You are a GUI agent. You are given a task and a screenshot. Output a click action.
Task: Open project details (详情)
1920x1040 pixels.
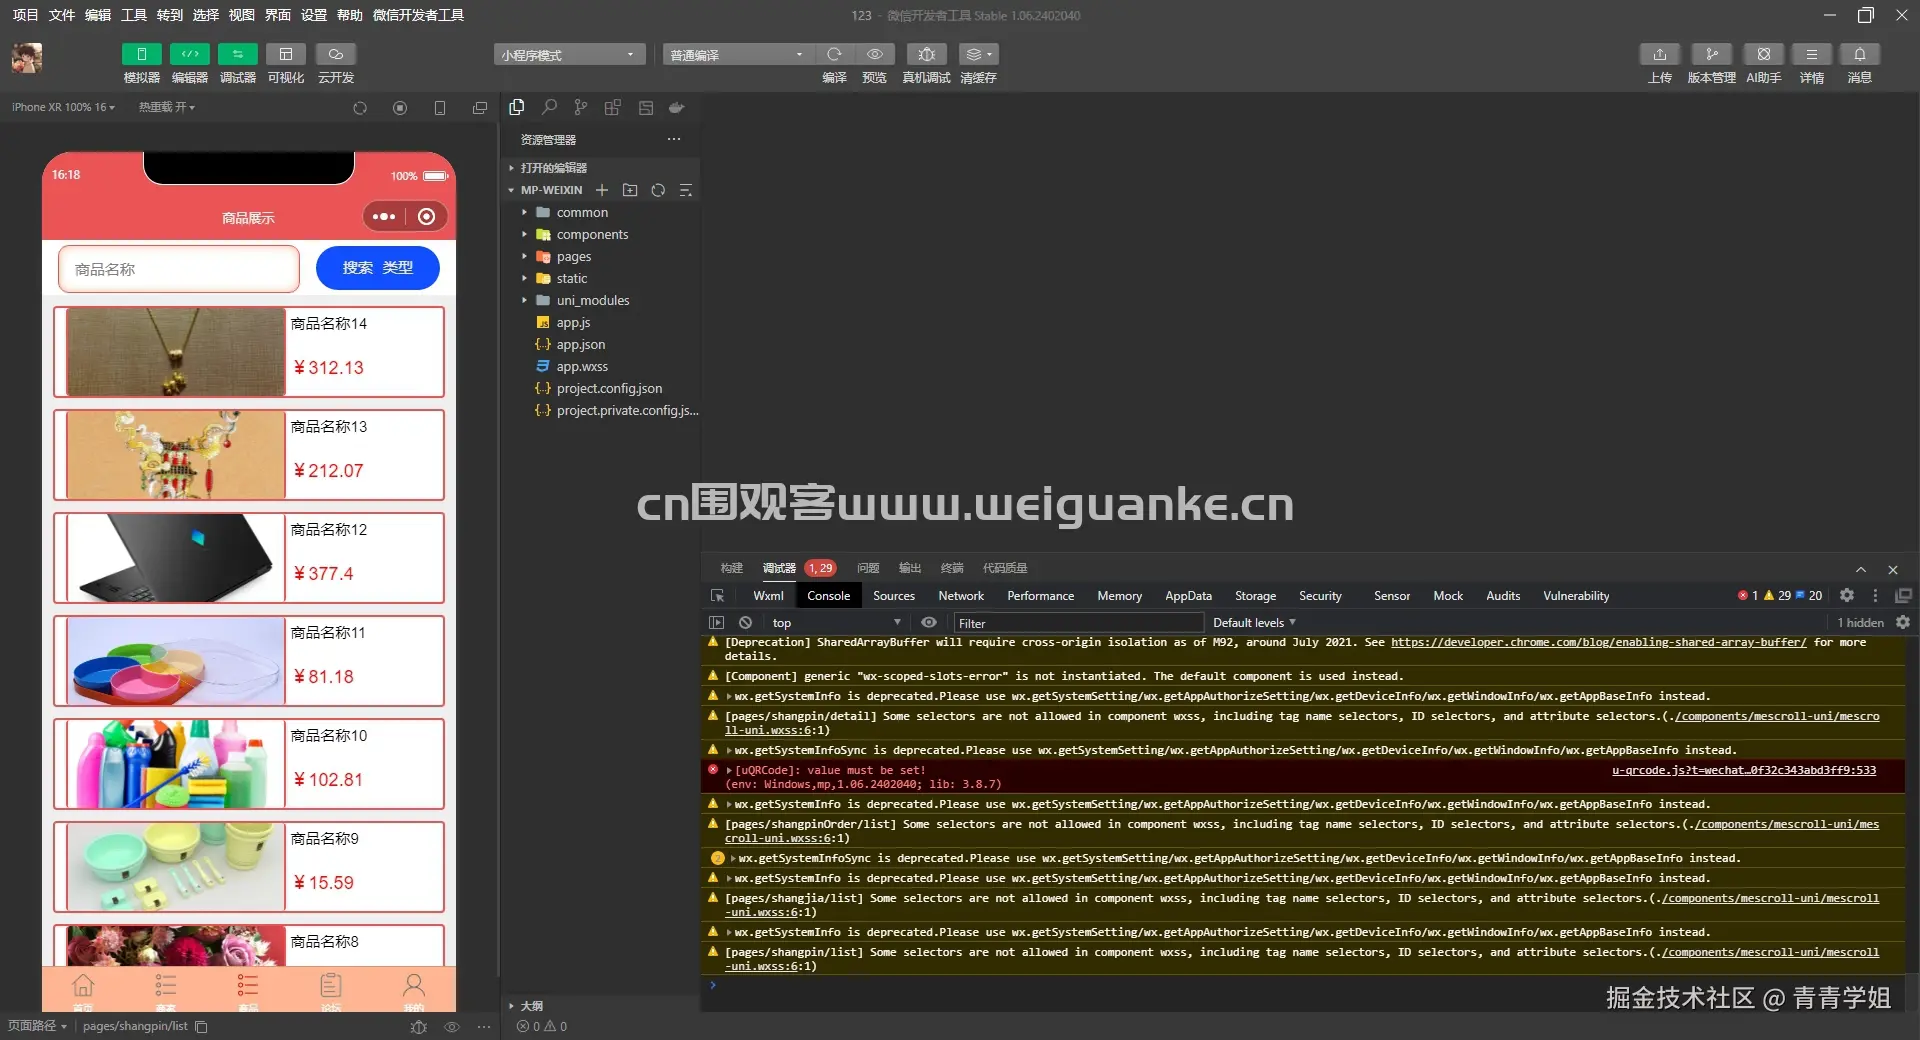coord(1811,54)
